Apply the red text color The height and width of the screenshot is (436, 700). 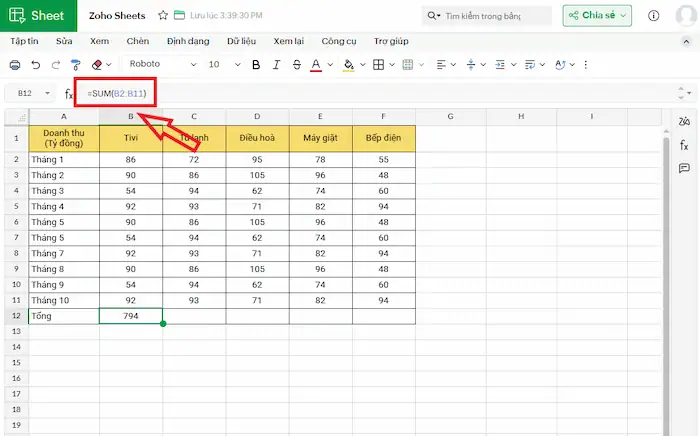[316, 65]
